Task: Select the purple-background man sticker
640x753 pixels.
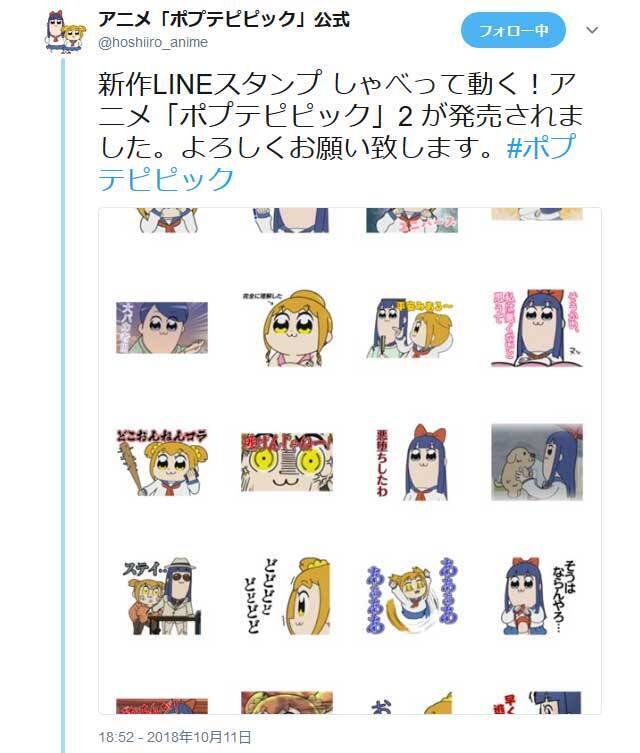Action: pos(162,328)
